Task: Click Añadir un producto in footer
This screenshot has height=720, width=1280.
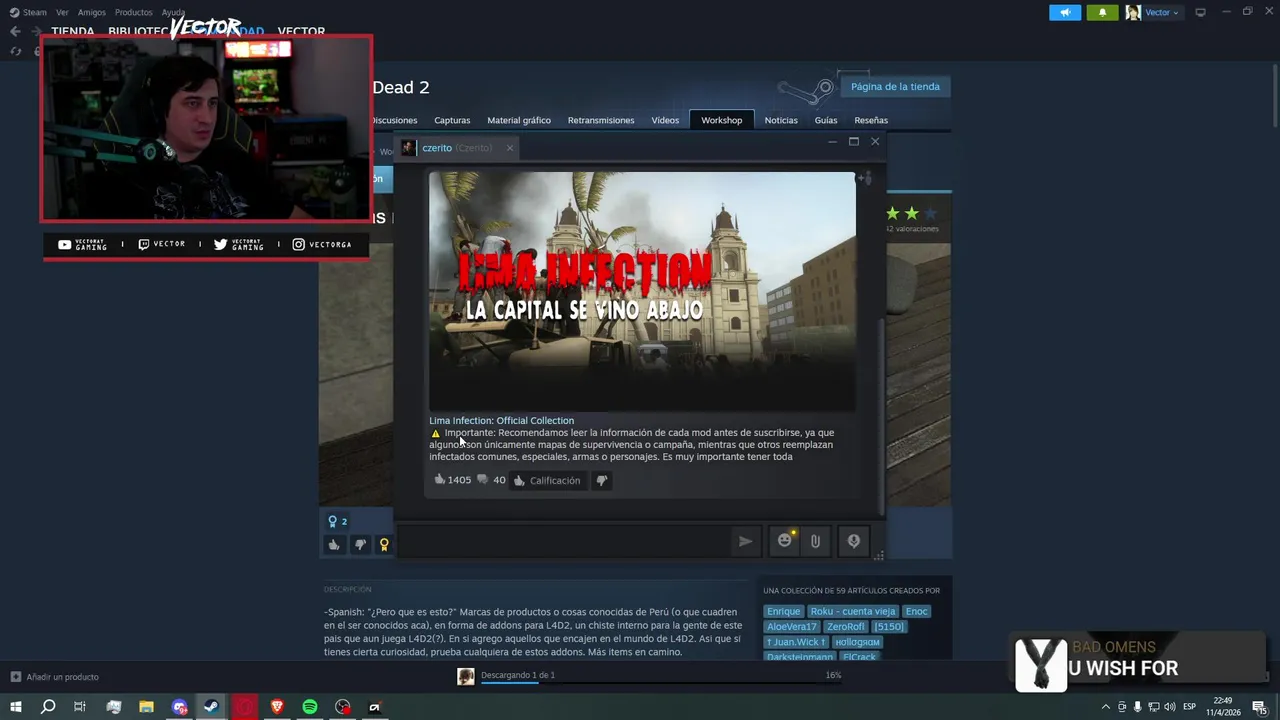Action: pyautogui.click(x=54, y=677)
